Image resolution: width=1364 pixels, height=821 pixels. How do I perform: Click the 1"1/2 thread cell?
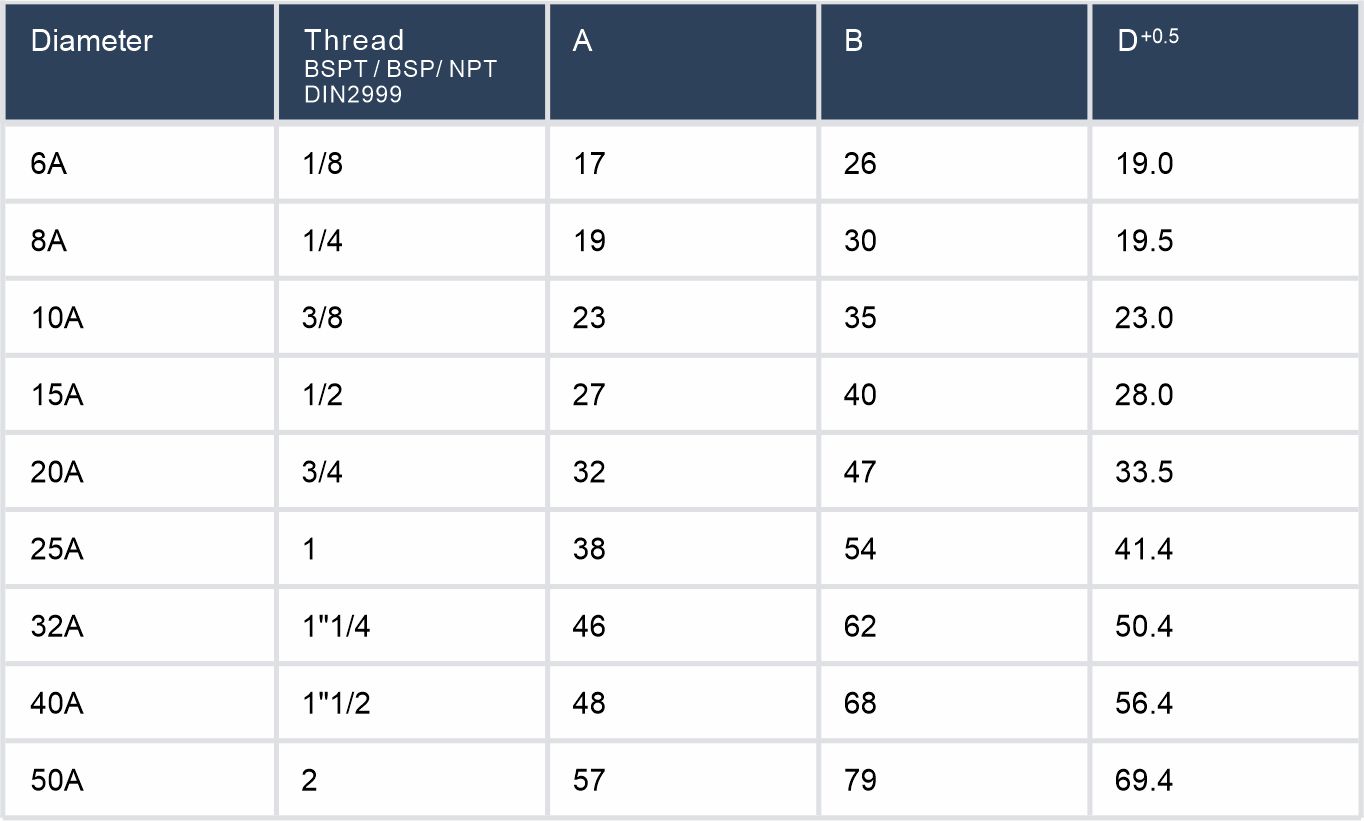(337, 703)
